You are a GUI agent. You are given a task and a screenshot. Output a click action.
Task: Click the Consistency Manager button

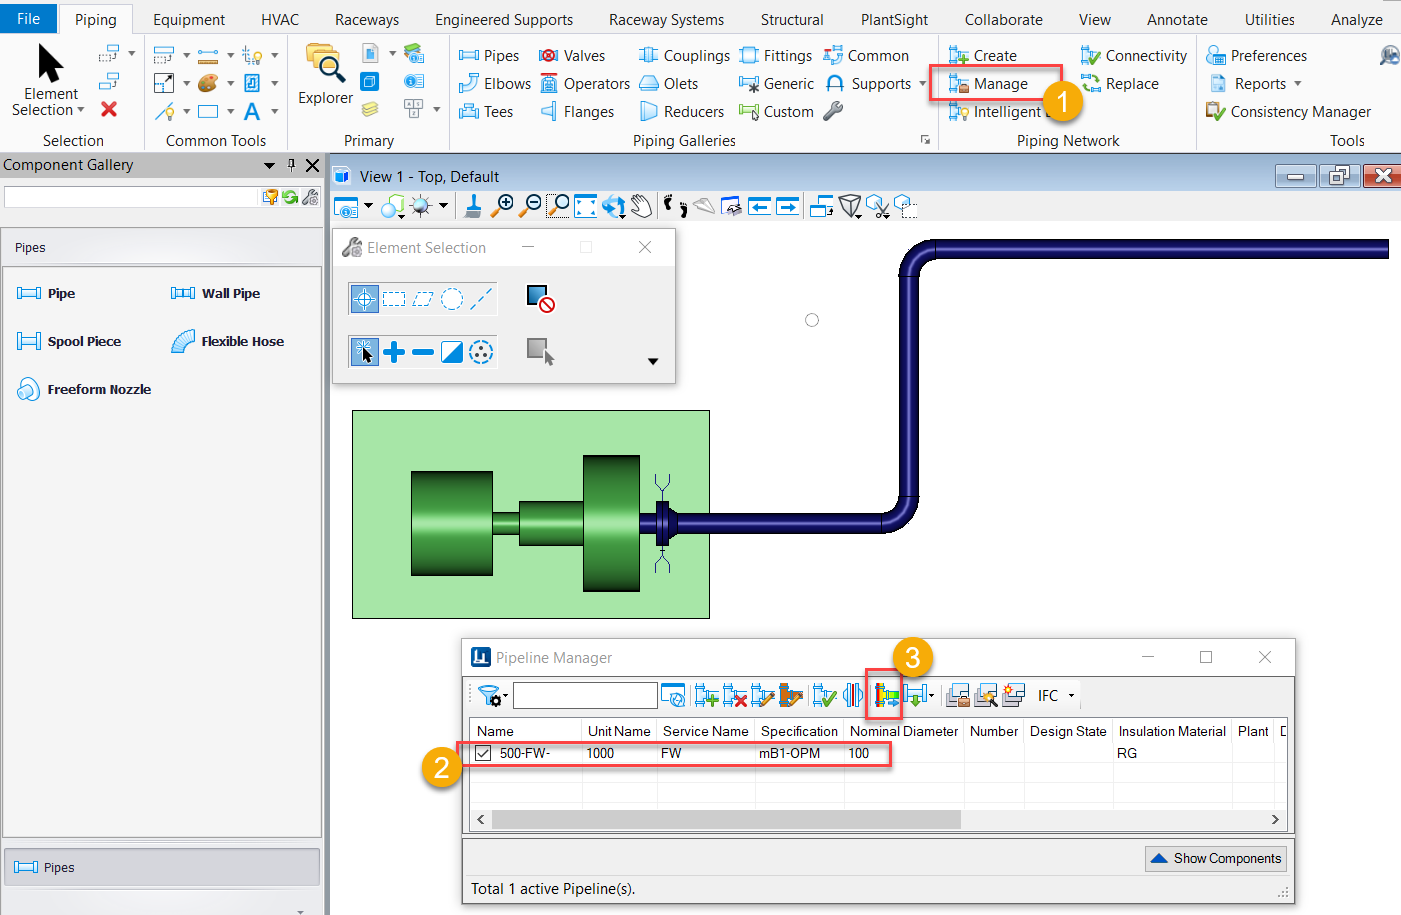(1288, 112)
